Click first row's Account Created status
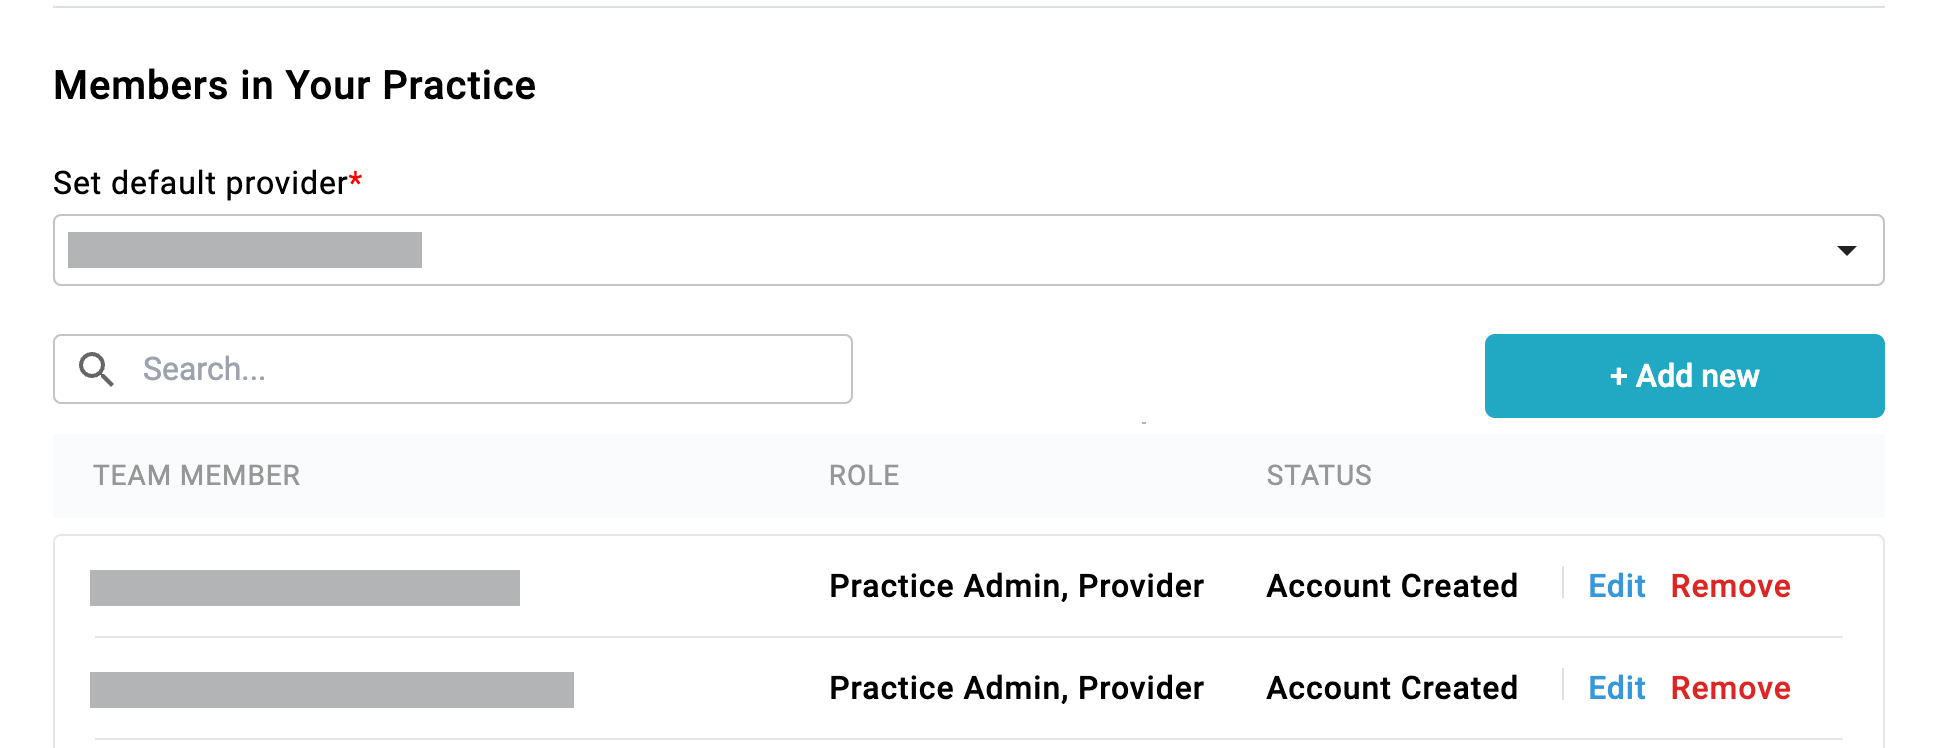1944x748 pixels. 1392,586
